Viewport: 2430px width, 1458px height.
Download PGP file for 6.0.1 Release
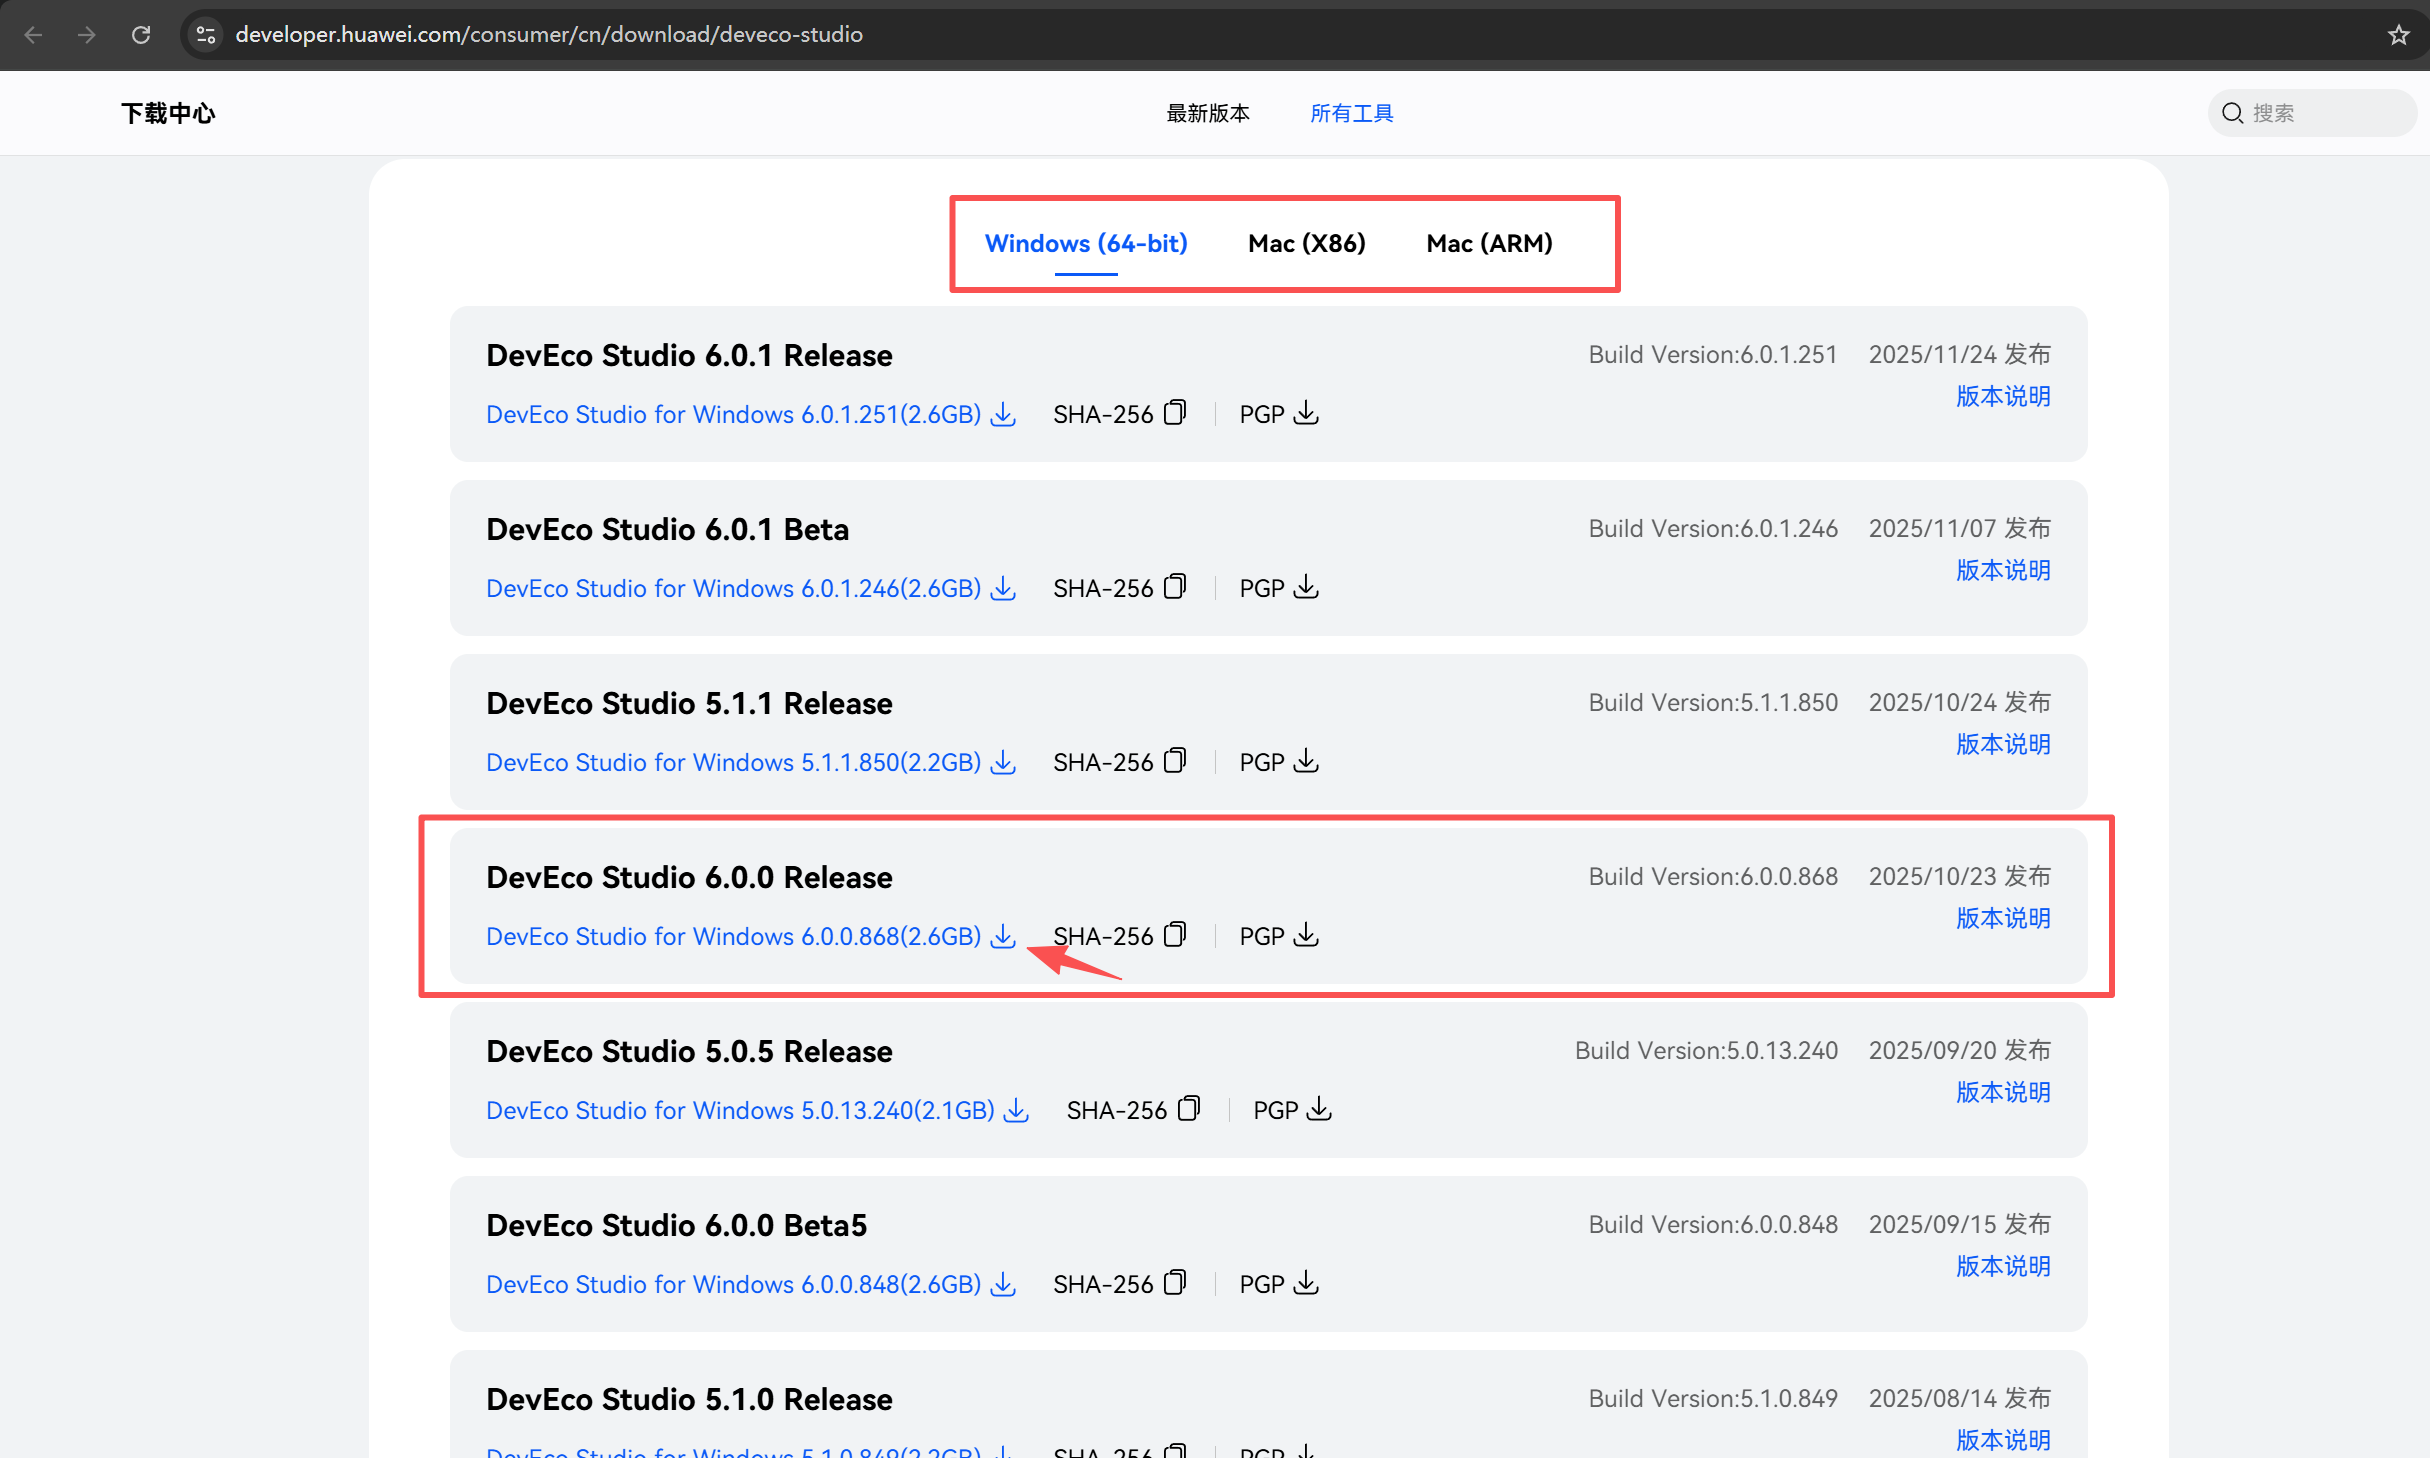[x=1305, y=413]
